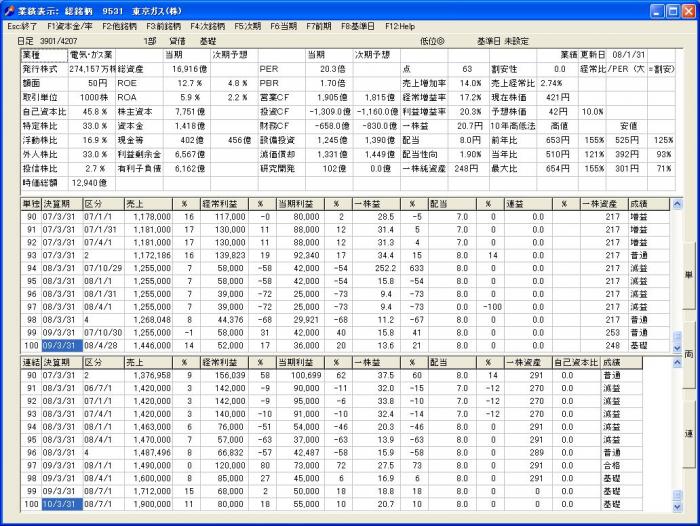Image resolution: width=700 pixels, height=526 pixels.
Task: Click the application icon in title bar
Action: click(x=9, y=11)
